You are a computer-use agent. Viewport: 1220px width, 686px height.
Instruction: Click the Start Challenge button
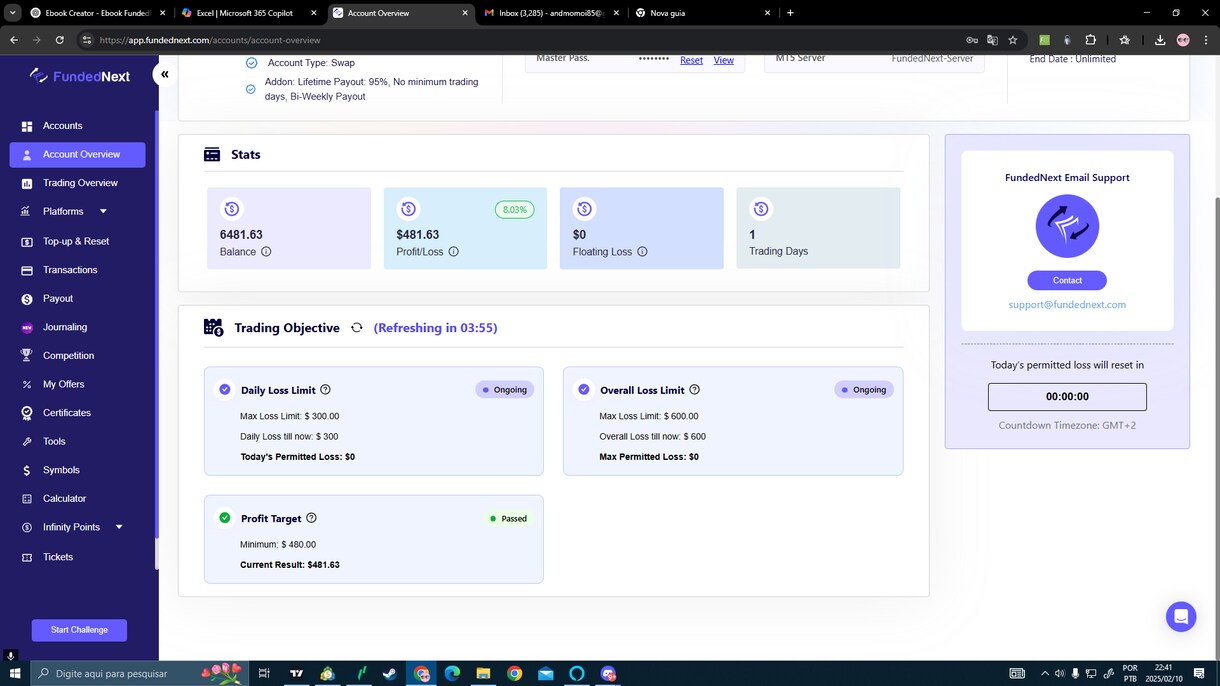pyautogui.click(x=79, y=630)
